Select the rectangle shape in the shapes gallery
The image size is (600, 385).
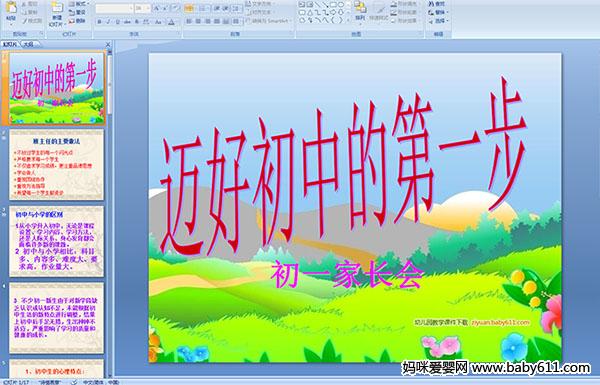pos(333,4)
